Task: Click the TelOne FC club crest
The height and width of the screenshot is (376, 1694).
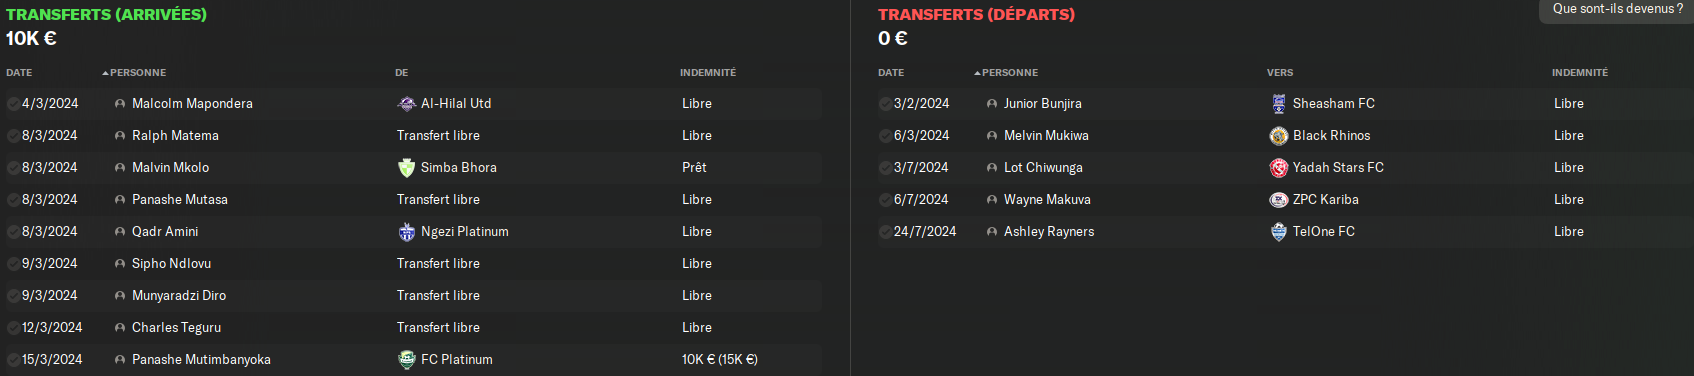Action: (x=1278, y=232)
